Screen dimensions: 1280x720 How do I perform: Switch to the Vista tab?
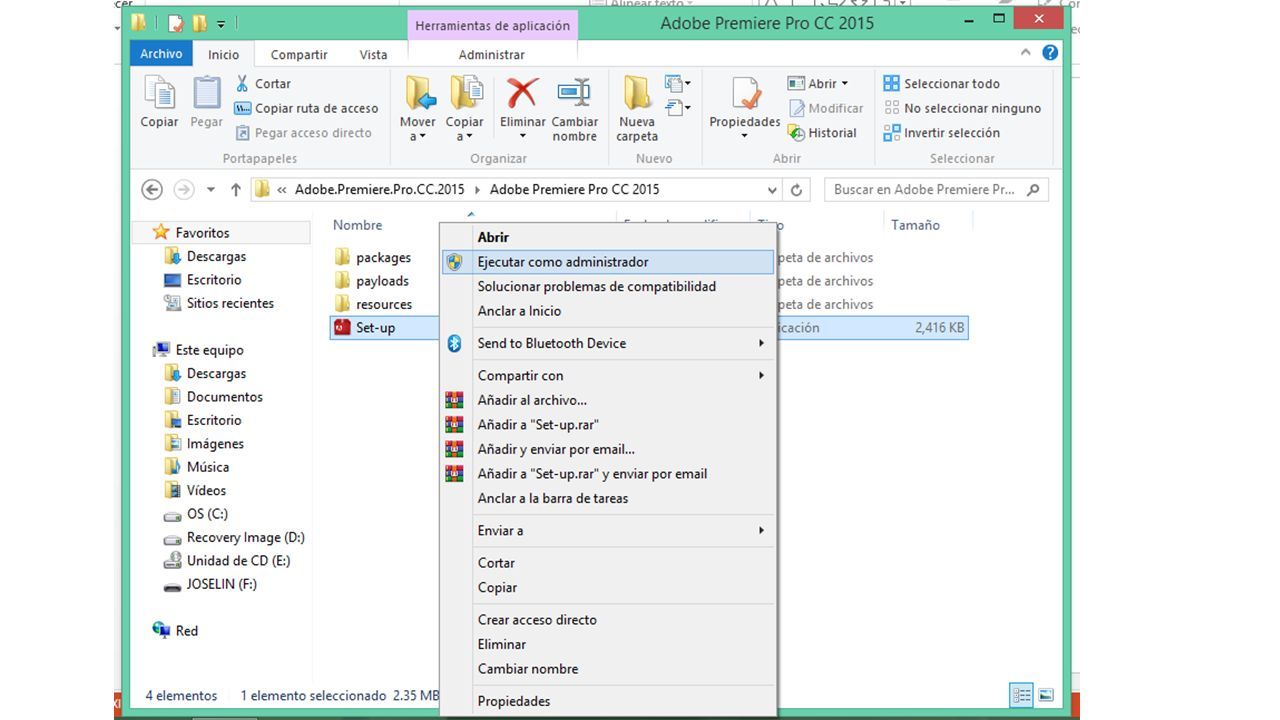click(x=373, y=55)
